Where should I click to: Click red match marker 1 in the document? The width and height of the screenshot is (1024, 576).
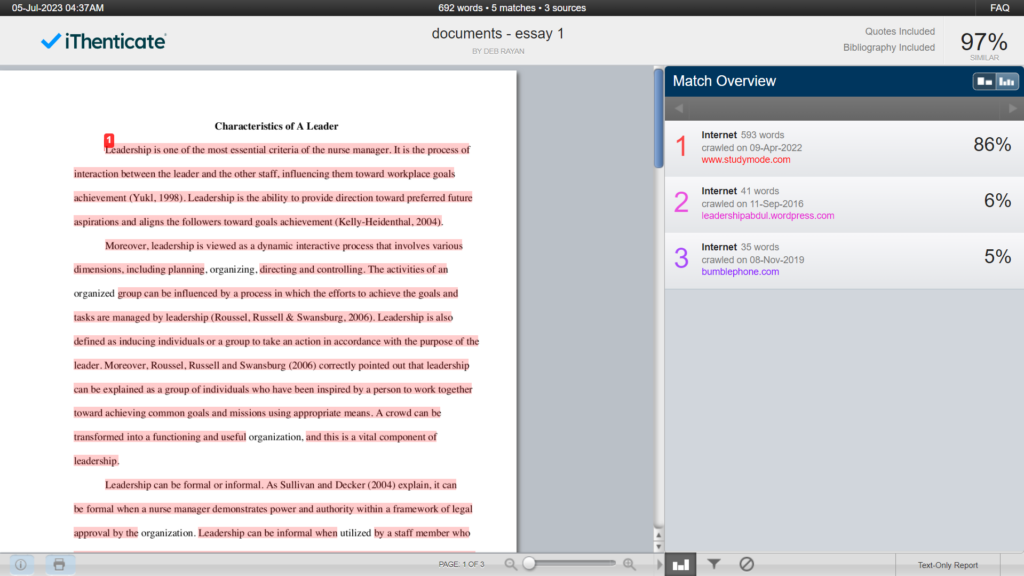coord(109,140)
